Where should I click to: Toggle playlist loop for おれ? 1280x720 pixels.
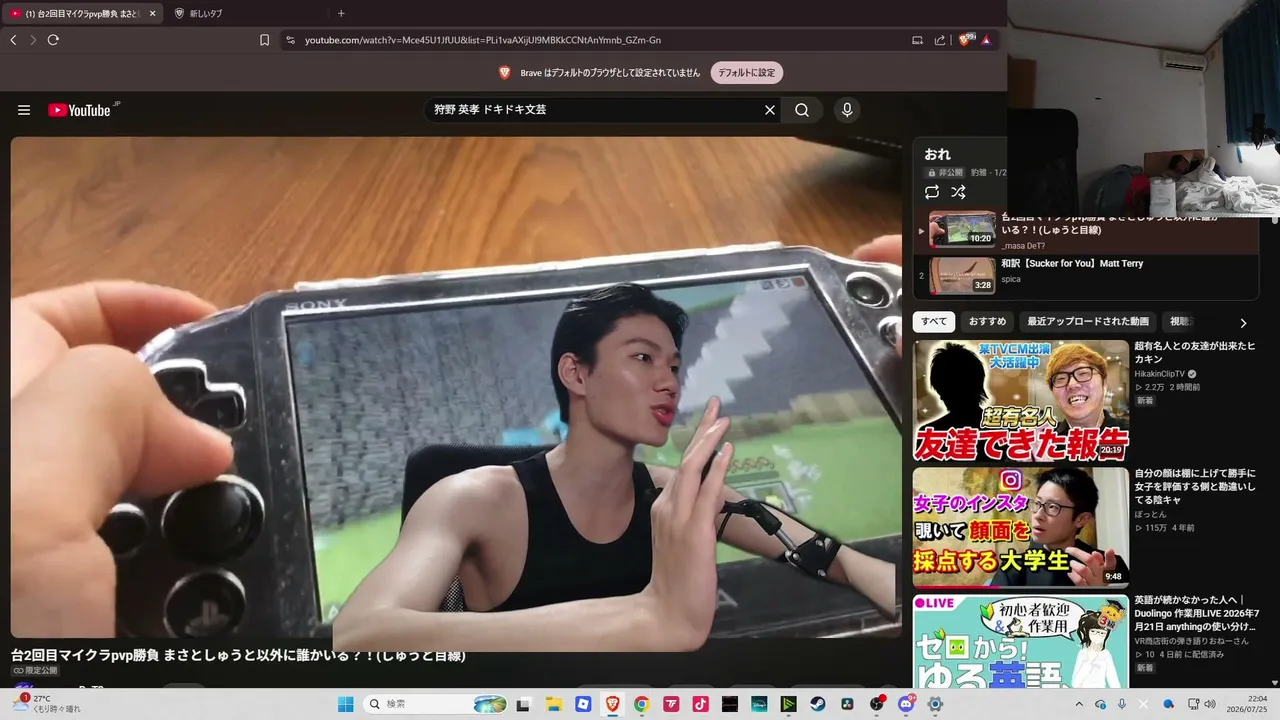[x=932, y=192]
